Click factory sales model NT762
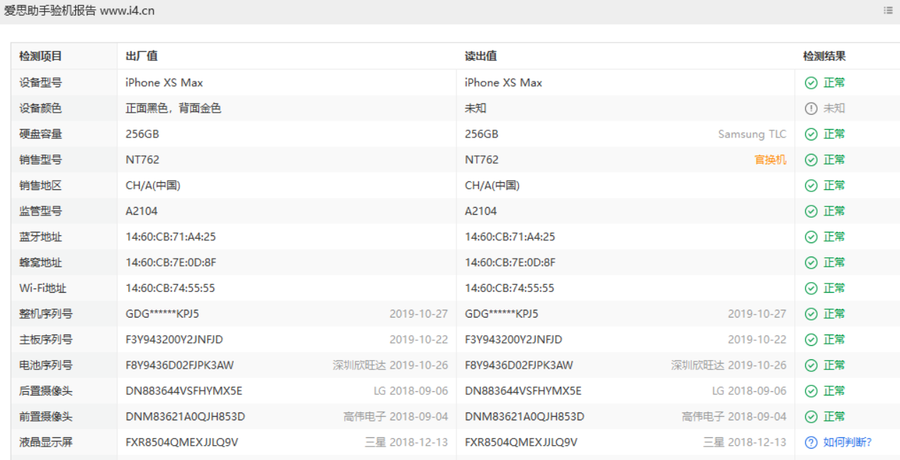Viewport: 900px width, 460px height. (142, 160)
